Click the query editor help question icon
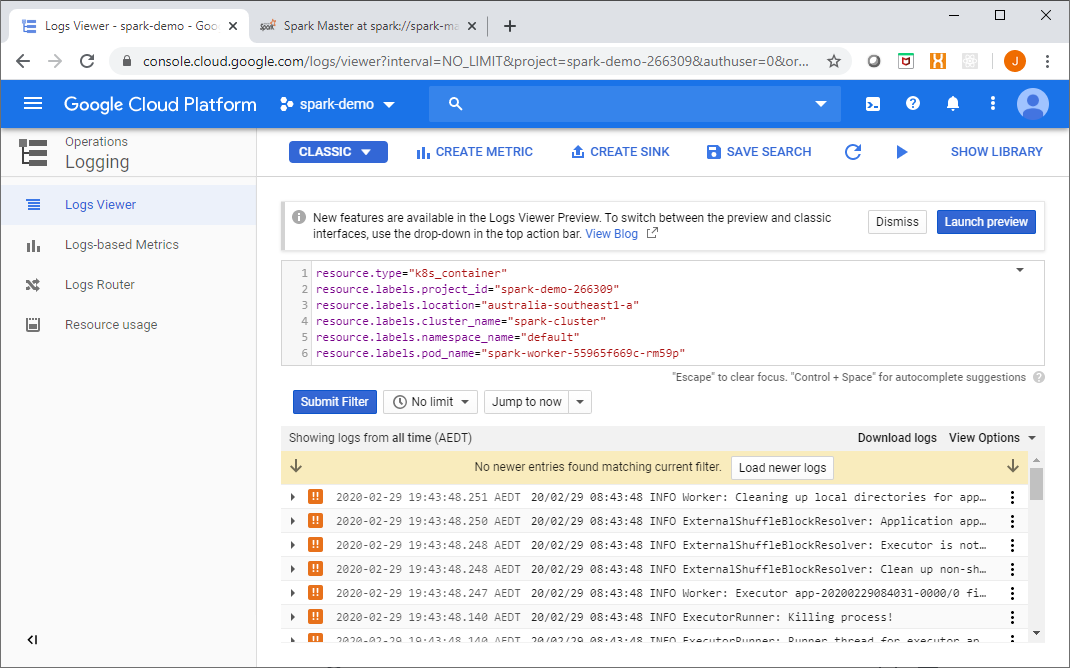Image resolution: width=1070 pixels, height=668 pixels. 1039,377
